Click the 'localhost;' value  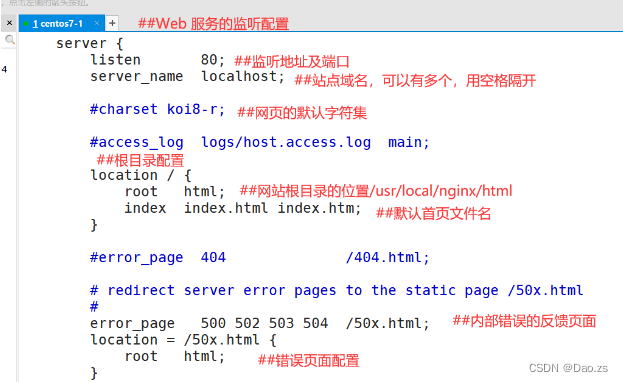pyautogui.click(x=242, y=76)
